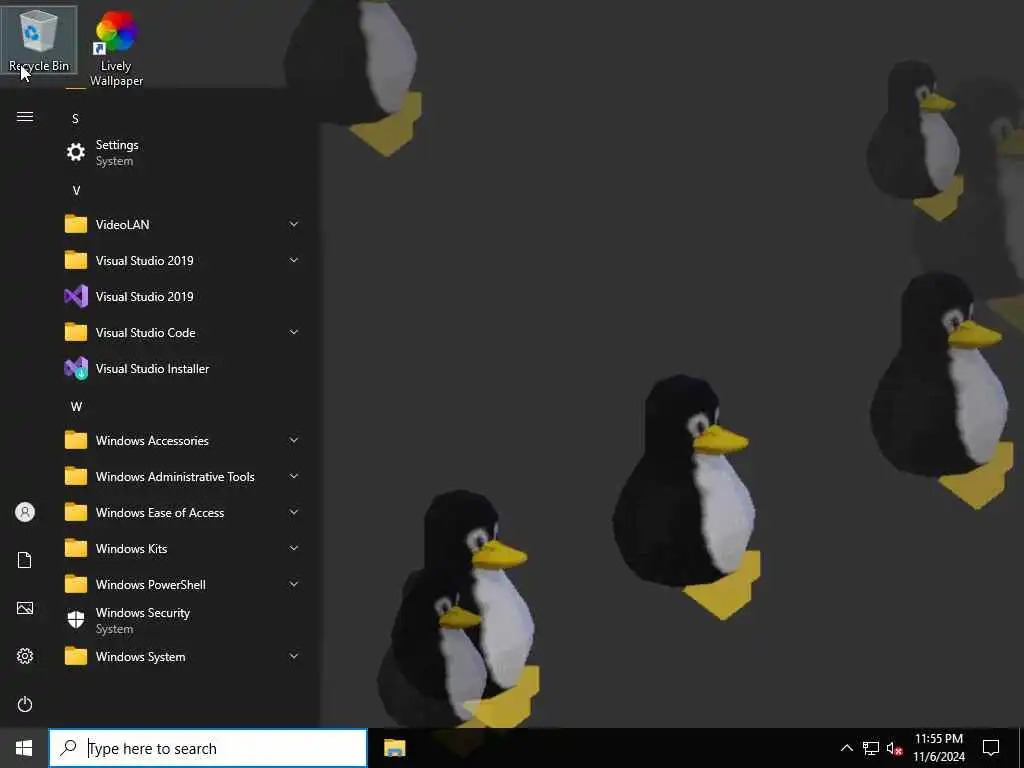This screenshot has height=768, width=1024.
Task: Click the Windows Kits folder icon
Action: point(76,549)
